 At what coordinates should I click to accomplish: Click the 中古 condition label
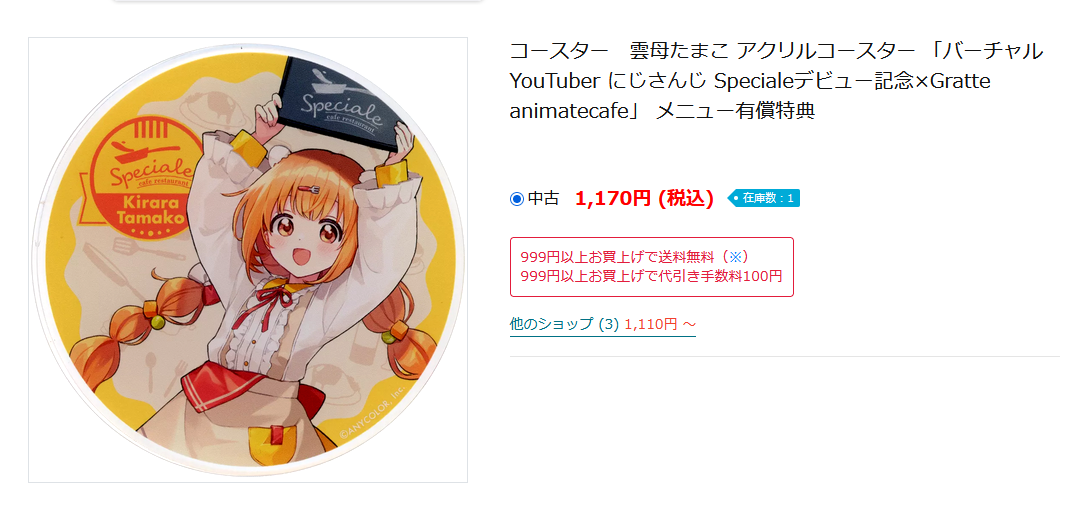point(544,199)
